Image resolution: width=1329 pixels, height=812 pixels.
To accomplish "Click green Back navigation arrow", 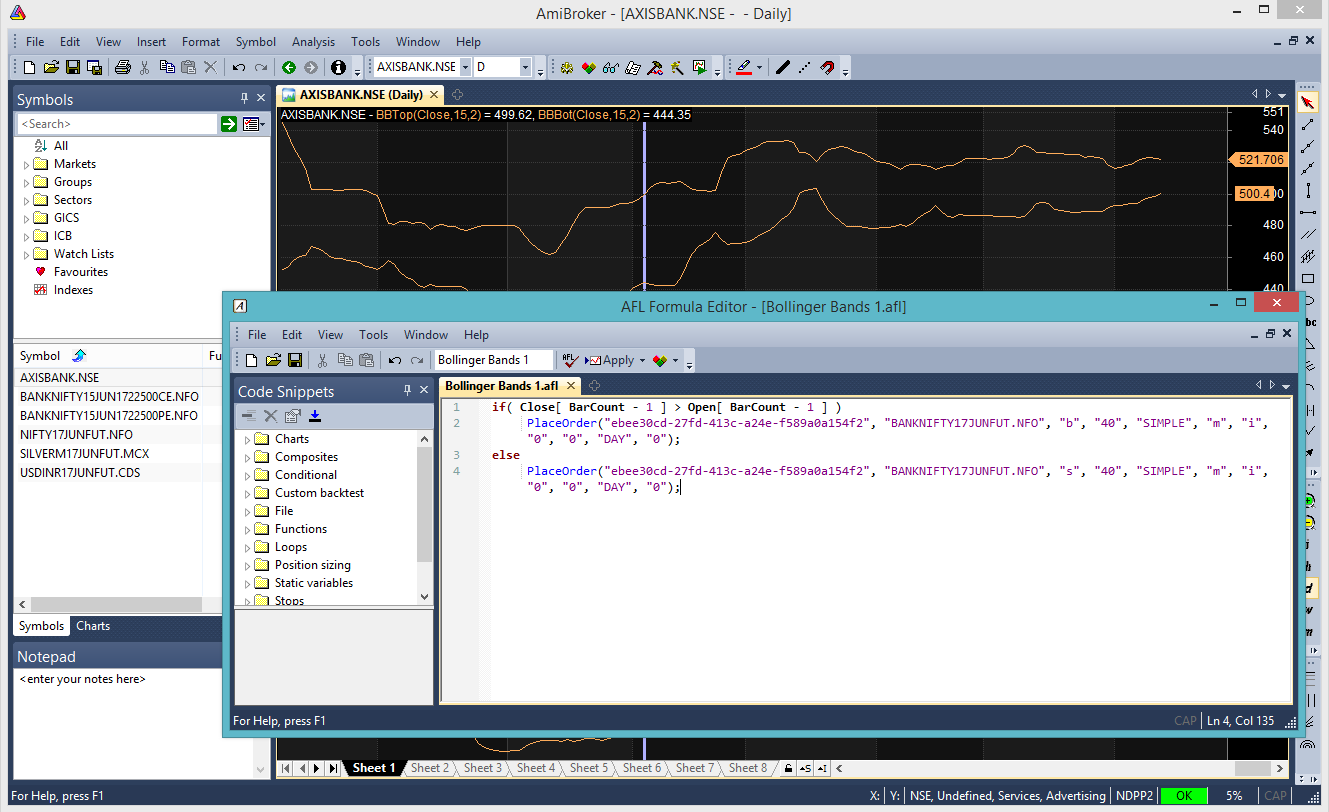I will 289,68.
